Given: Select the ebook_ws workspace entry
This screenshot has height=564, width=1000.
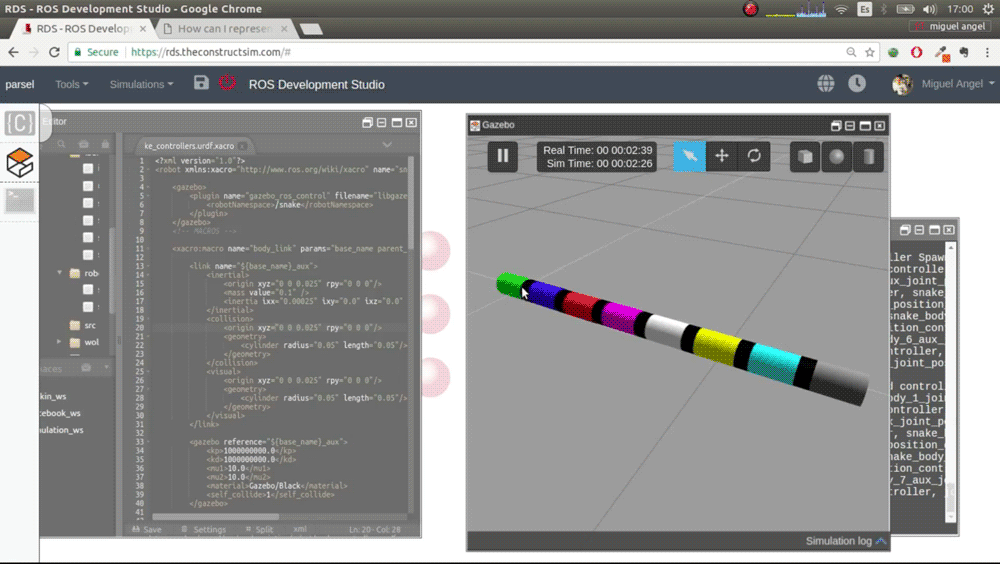Looking at the screenshot, I should point(61,413).
